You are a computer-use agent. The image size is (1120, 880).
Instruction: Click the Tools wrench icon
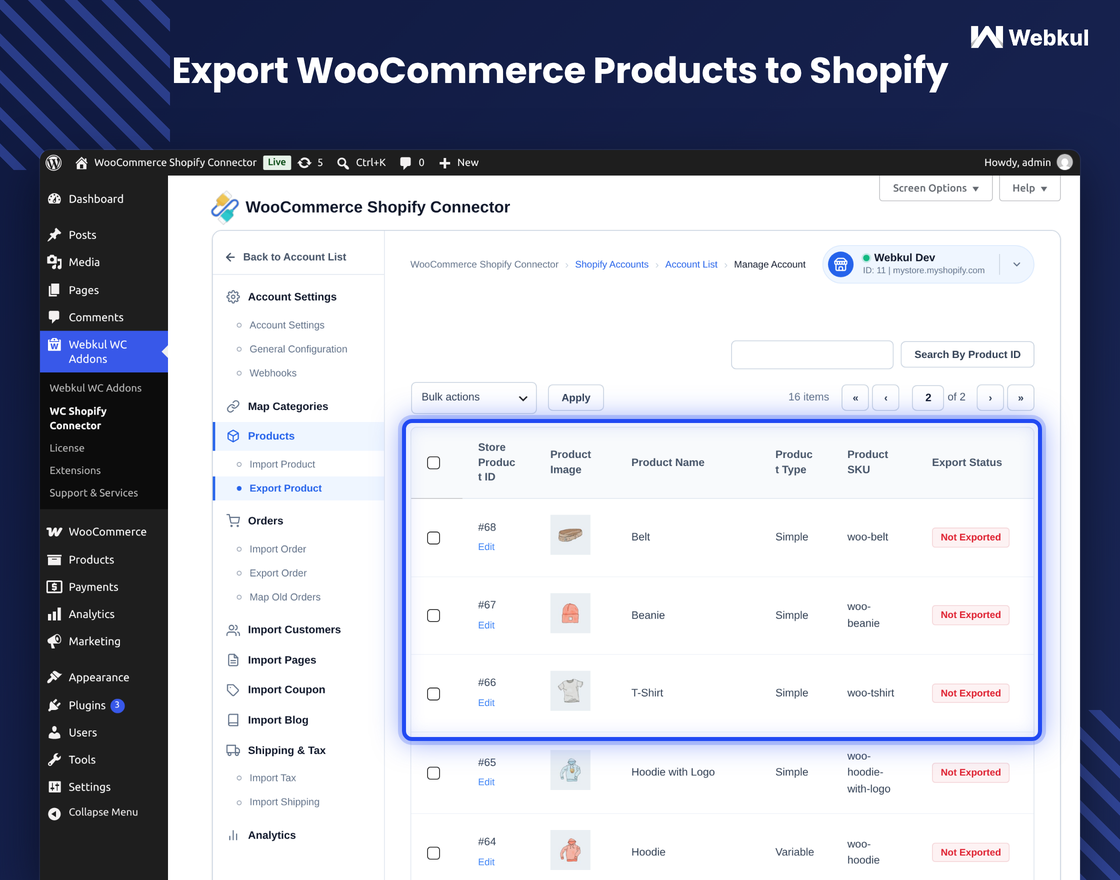pyautogui.click(x=54, y=760)
